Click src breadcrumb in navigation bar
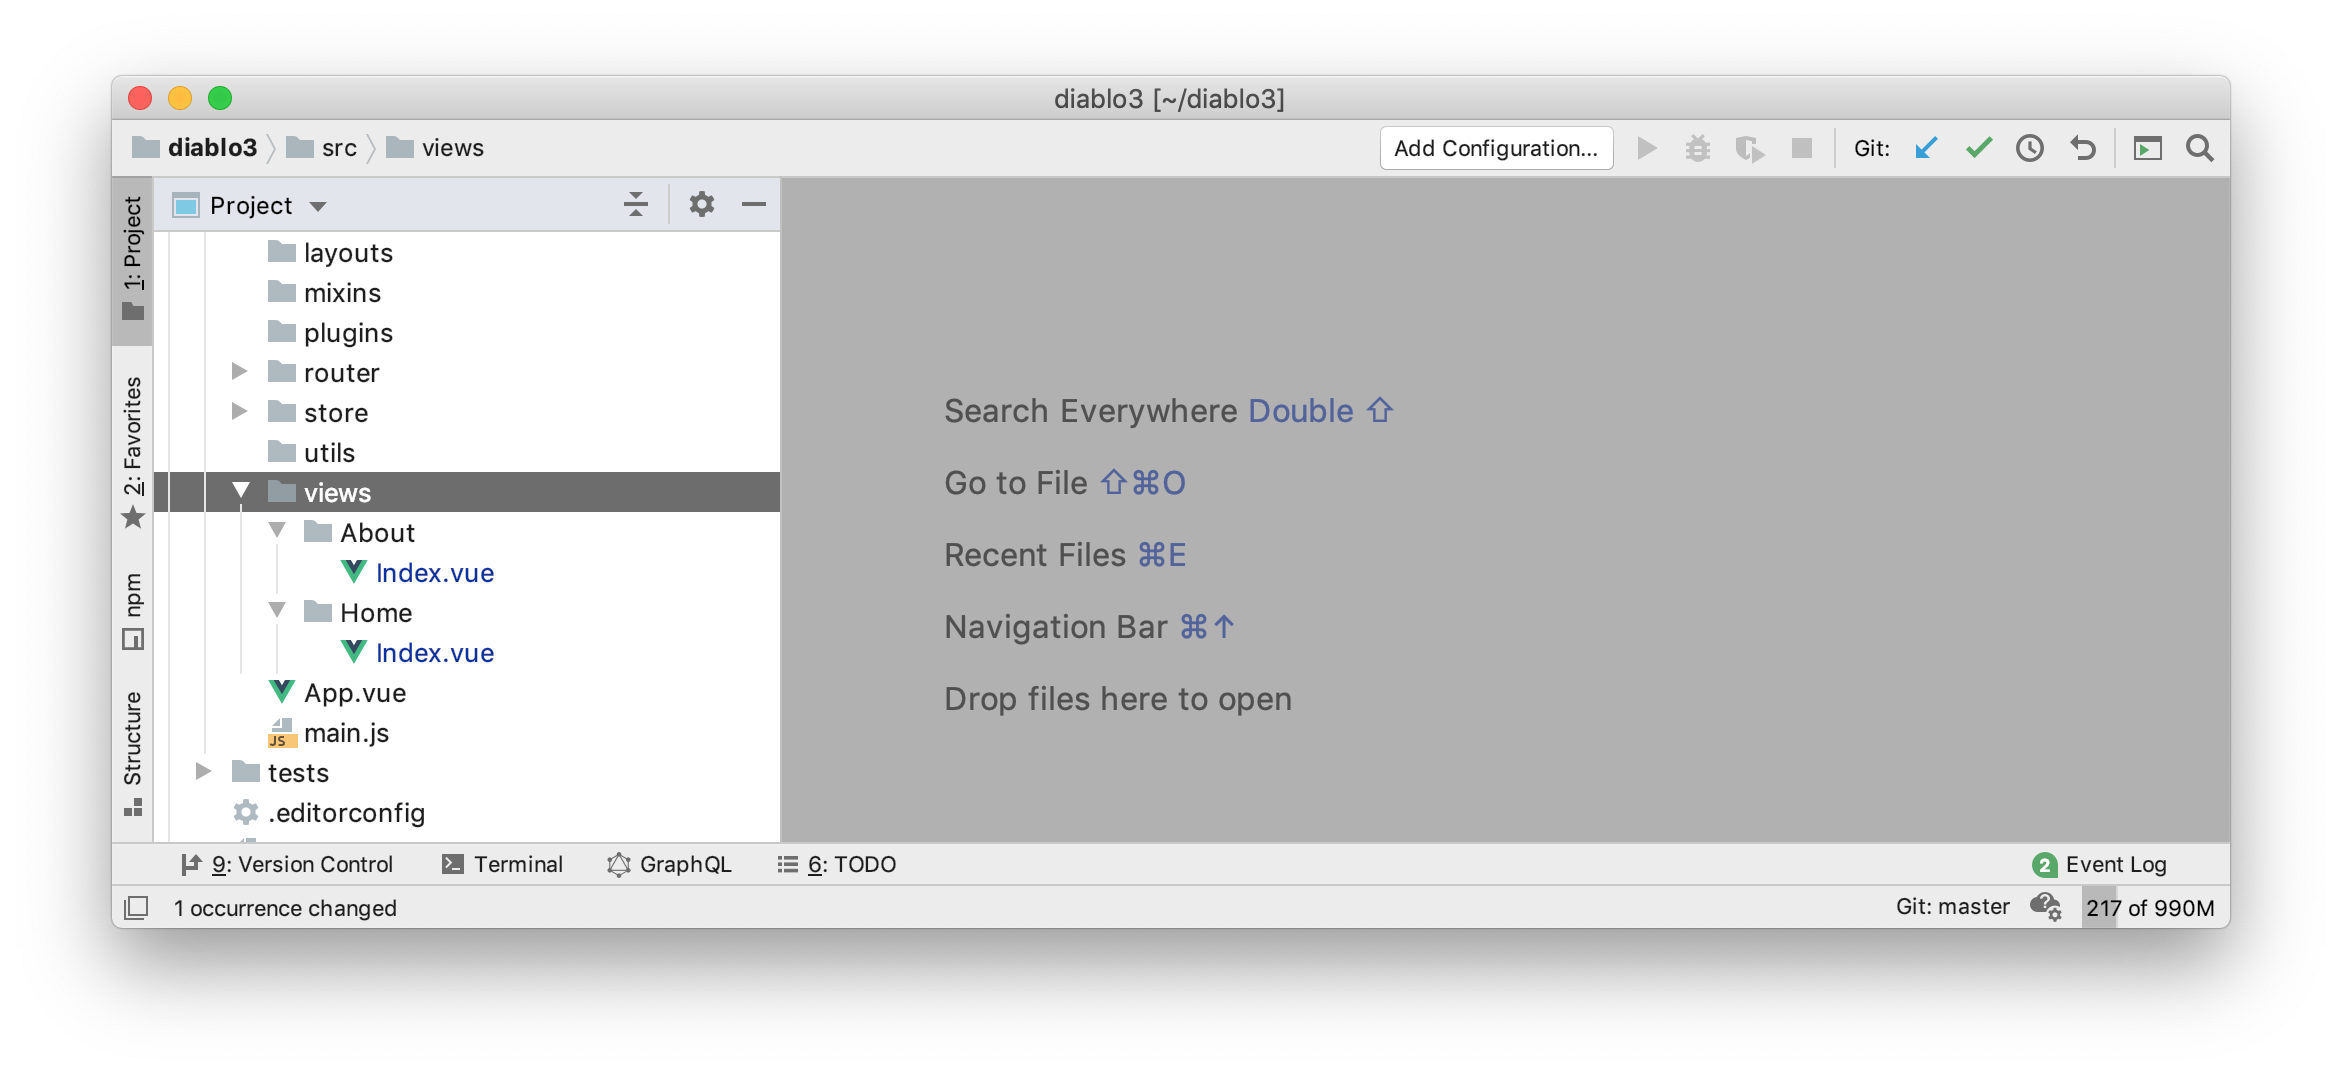 (322, 148)
